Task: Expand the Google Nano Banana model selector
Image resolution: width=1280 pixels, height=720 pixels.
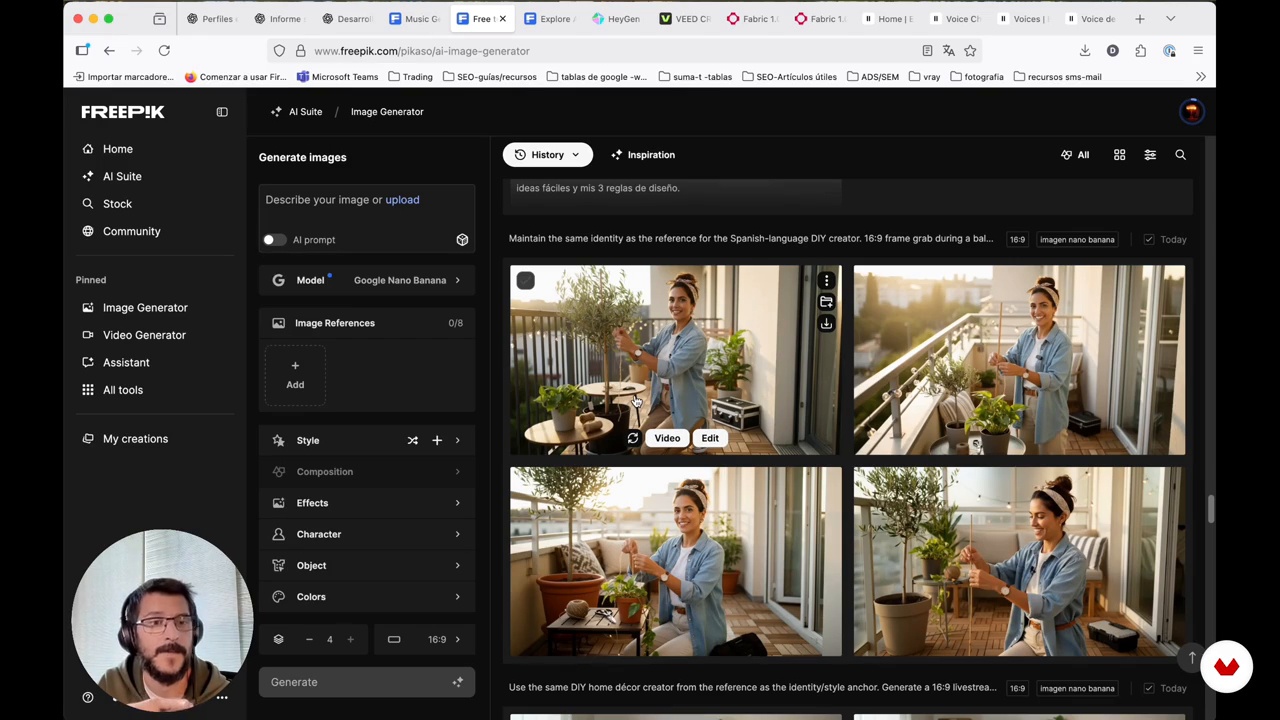Action: [x=400, y=280]
